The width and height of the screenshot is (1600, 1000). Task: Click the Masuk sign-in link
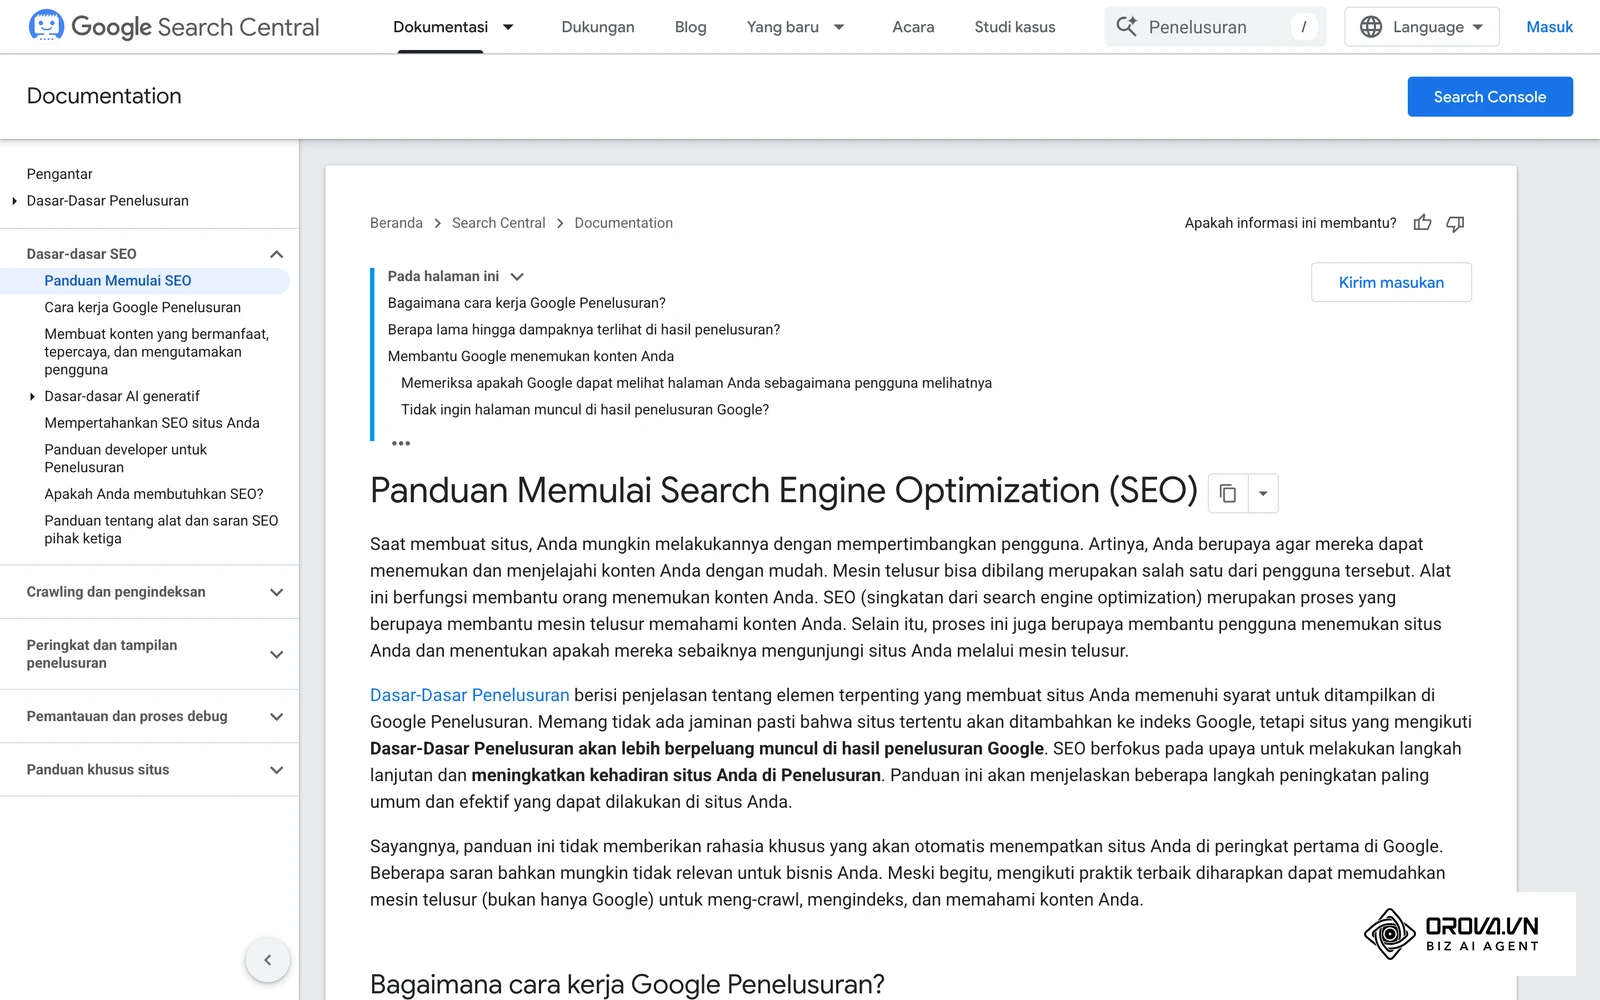[x=1549, y=27]
